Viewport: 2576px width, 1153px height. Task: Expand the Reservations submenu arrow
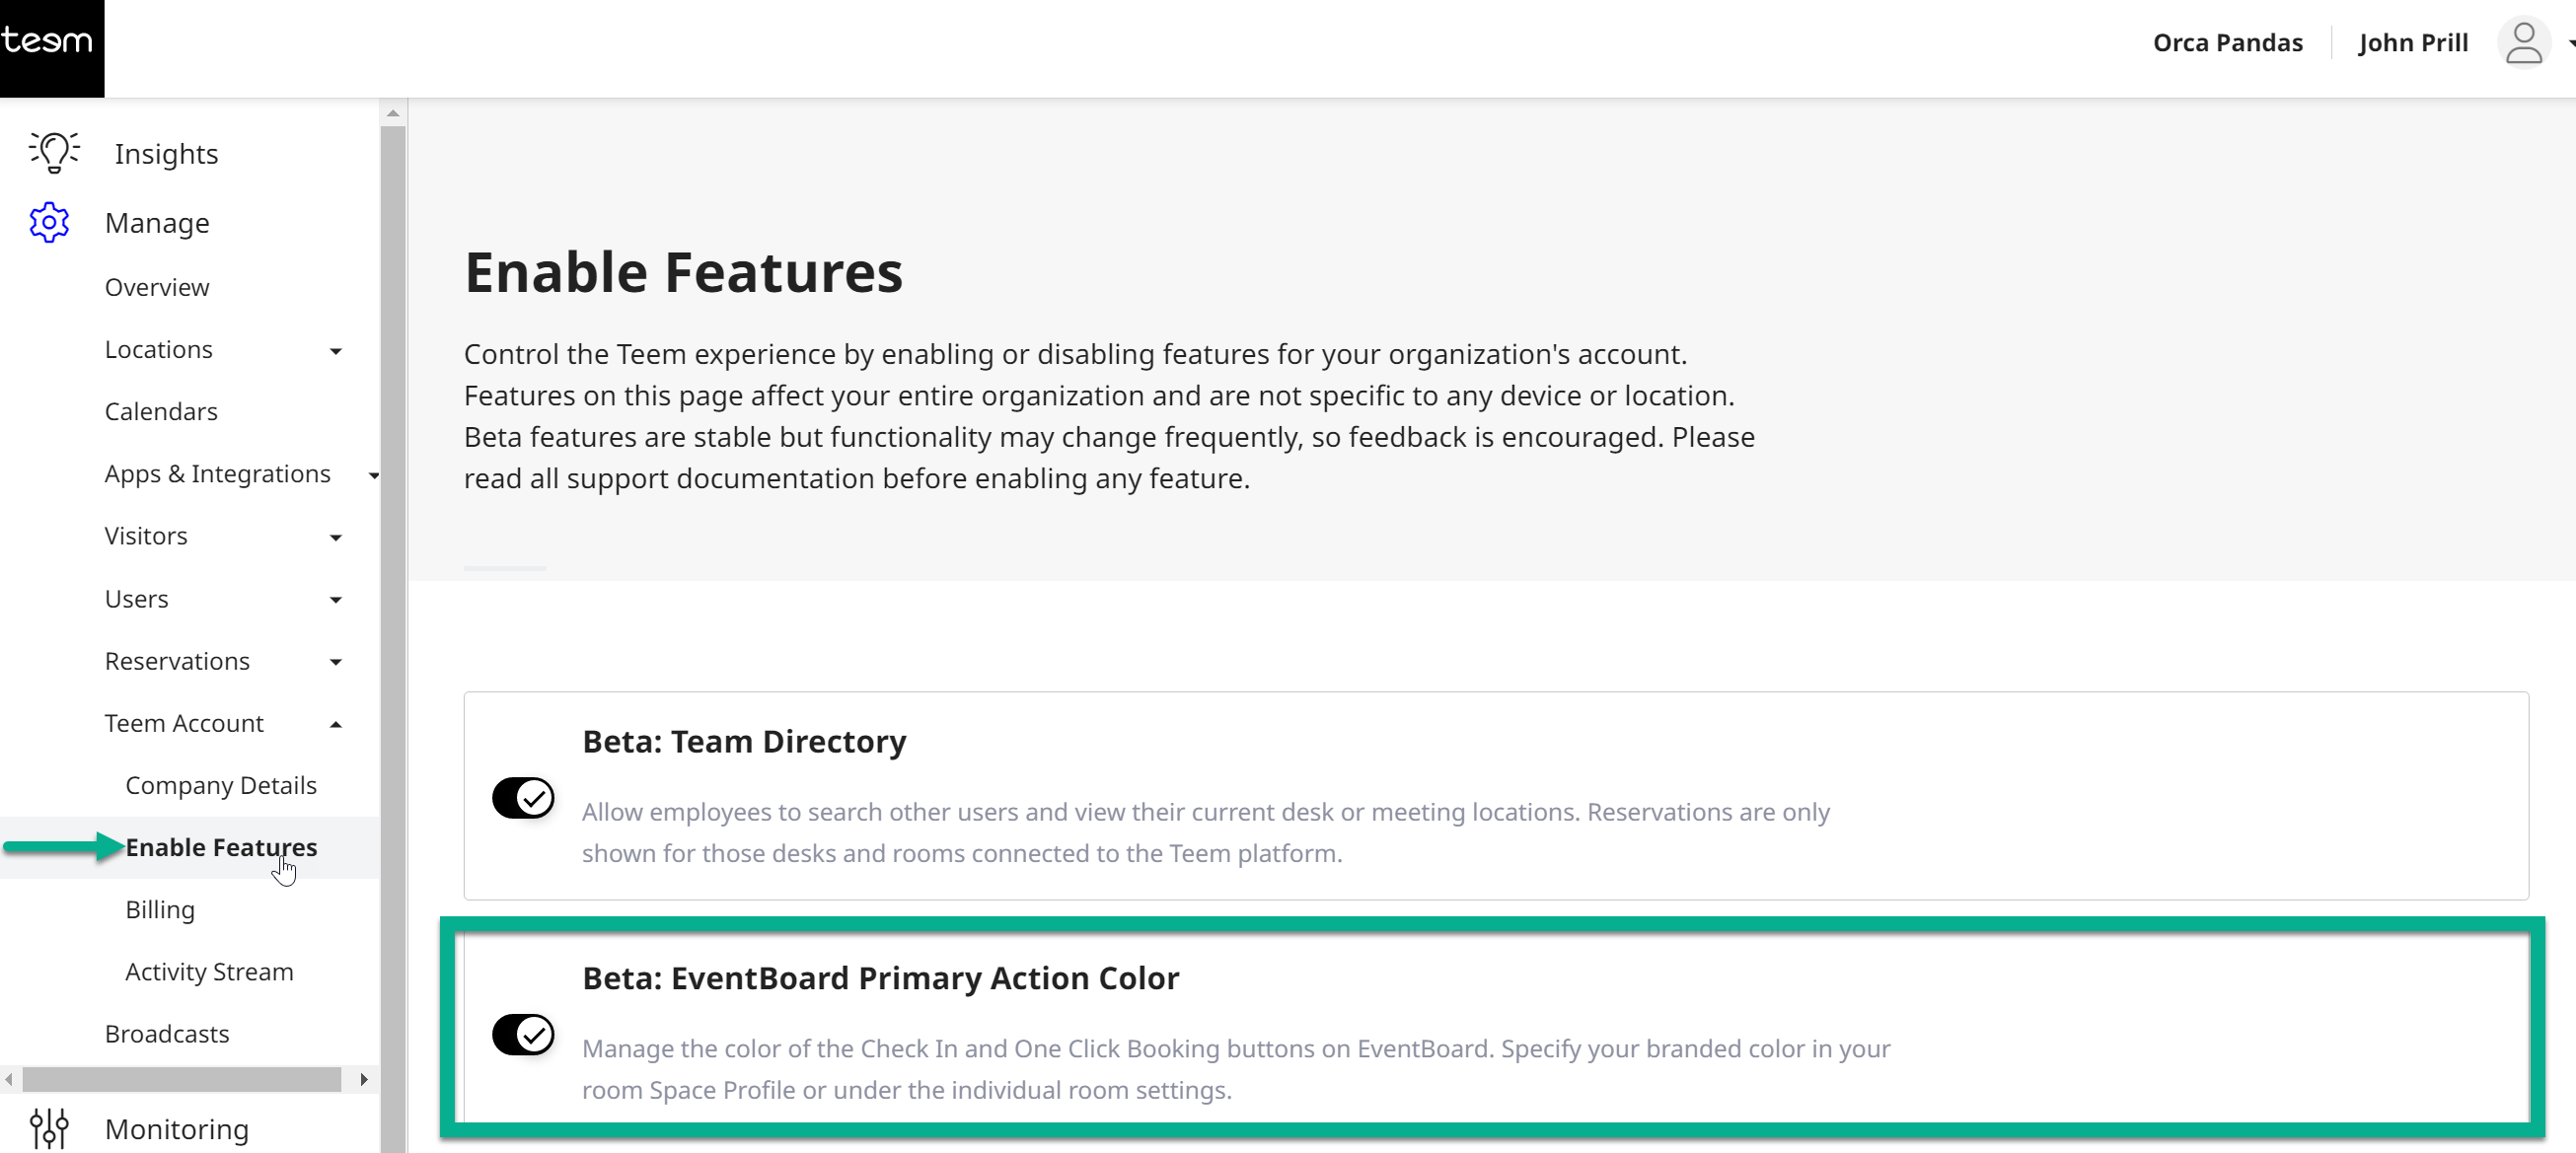point(336,662)
